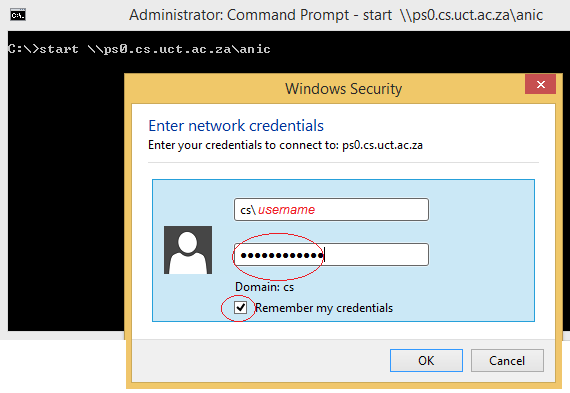Click the "Enter network credentials" heading
The width and height of the screenshot is (570, 393).
(x=236, y=126)
